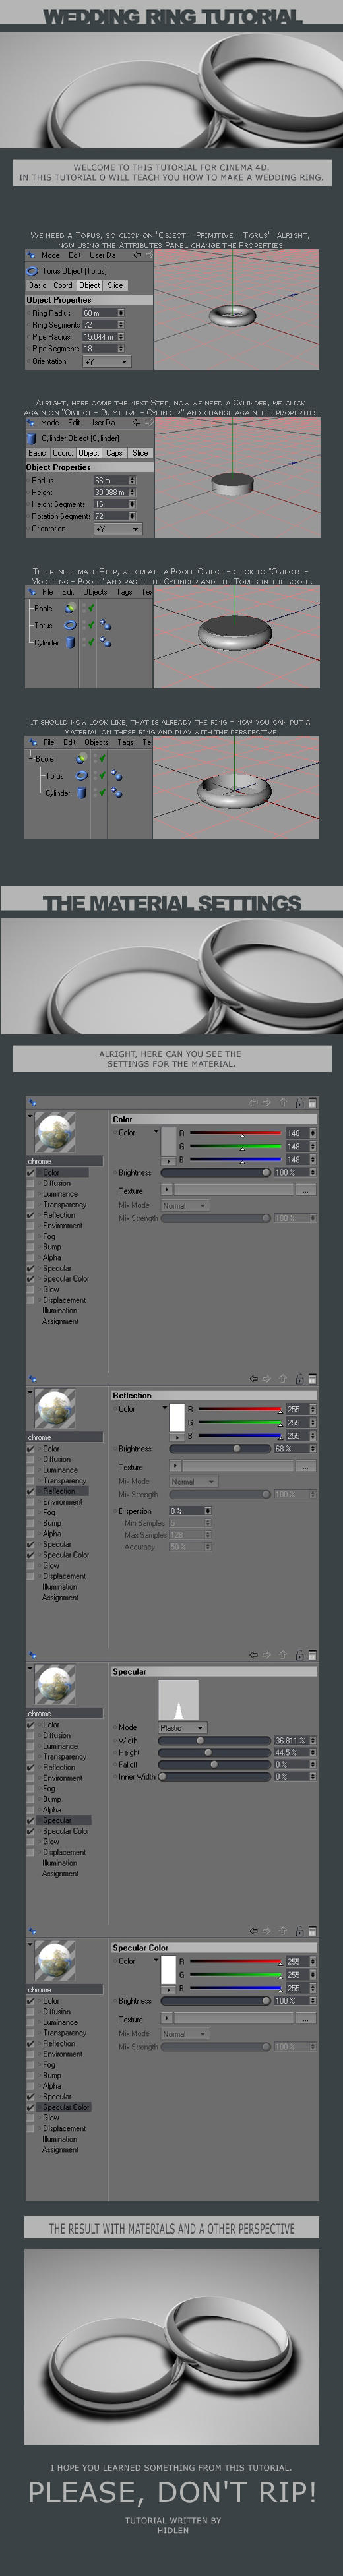
Task: Open the Mode menu in the Torus attributes panel
Action: (x=50, y=255)
